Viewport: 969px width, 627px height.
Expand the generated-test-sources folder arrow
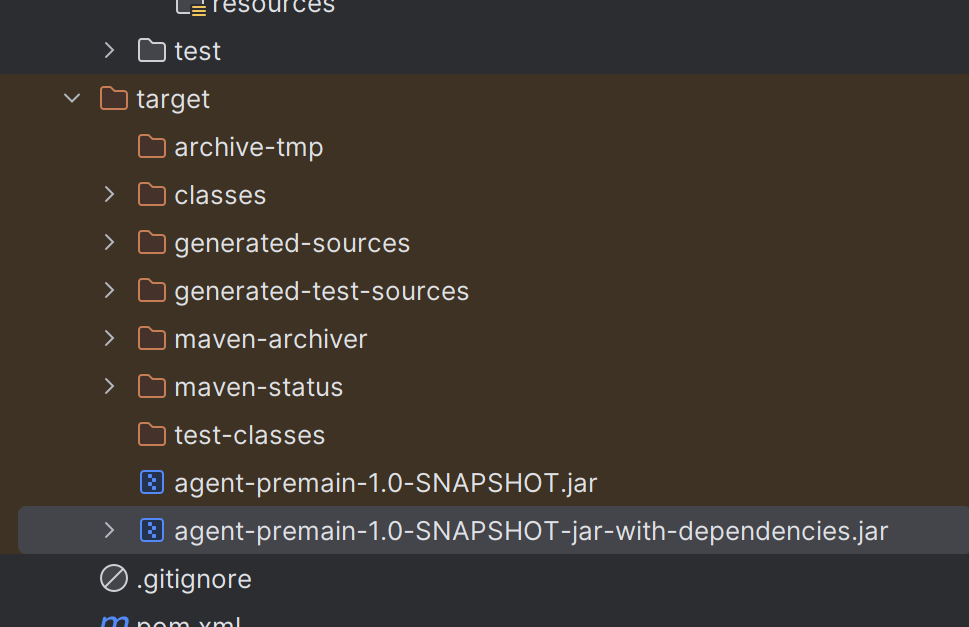coord(110,291)
